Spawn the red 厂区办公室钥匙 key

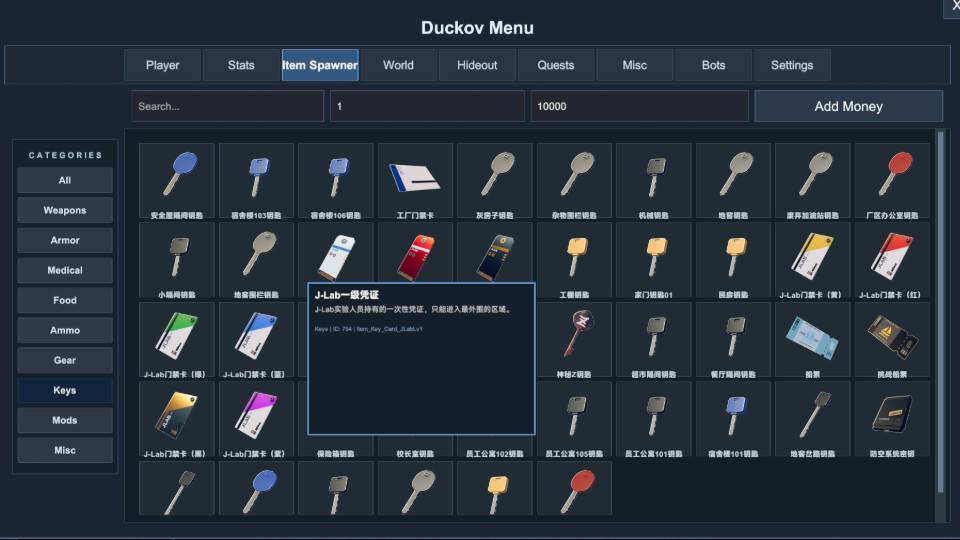(x=892, y=179)
